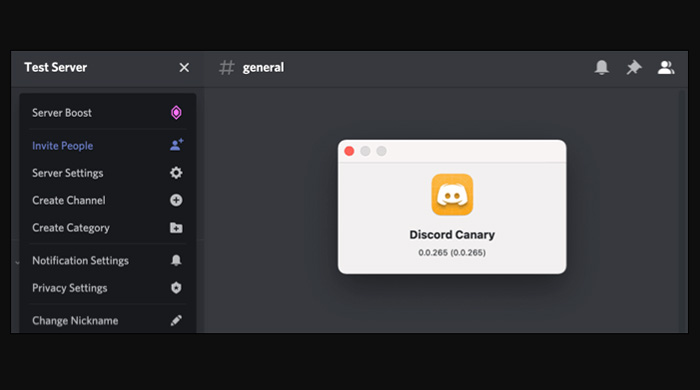Click the hashtag icon beside general
The height and width of the screenshot is (390, 700).
226,67
